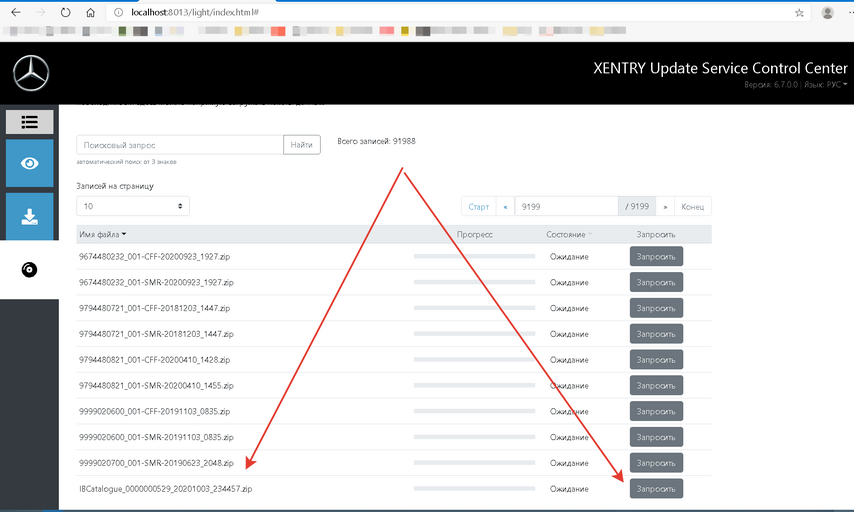Select filename 9794480821_001-CFF-20200410_1428.zip
The height and width of the screenshot is (512, 854).
click(x=155, y=359)
